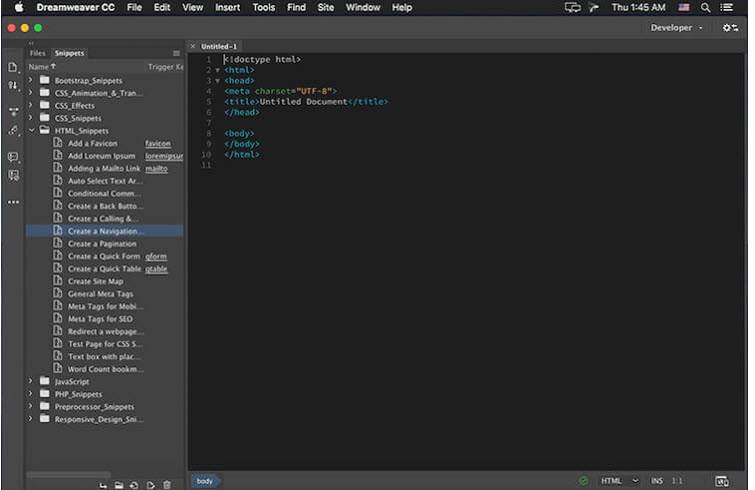Expand the Preprocessor_Snippets folder
Image resolution: width=755 pixels, height=490 pixels.
point(31,406)
